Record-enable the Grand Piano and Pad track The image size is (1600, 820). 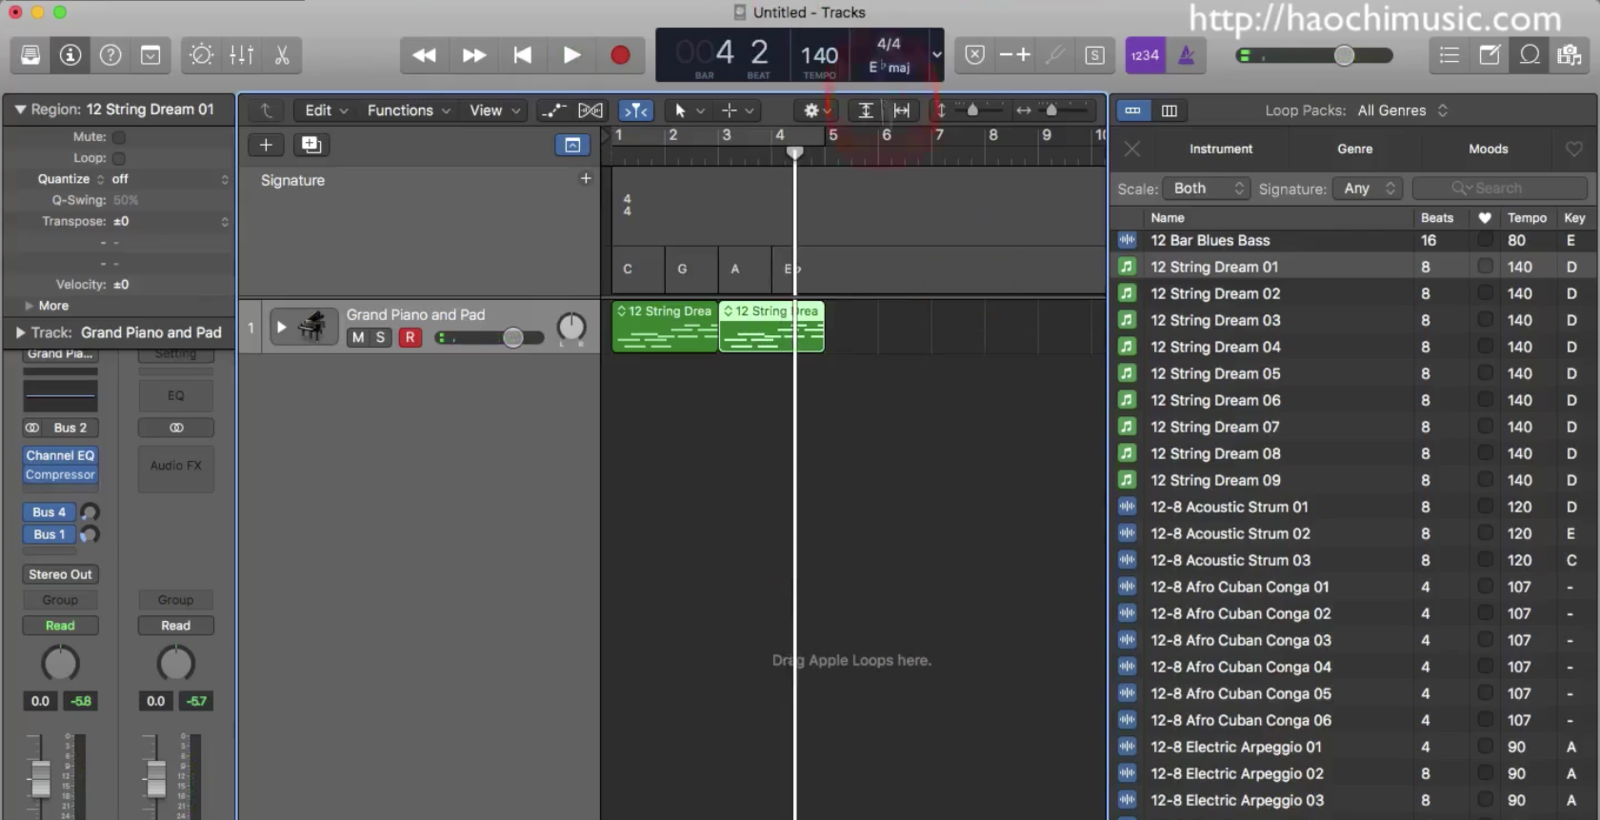point(409,338)
